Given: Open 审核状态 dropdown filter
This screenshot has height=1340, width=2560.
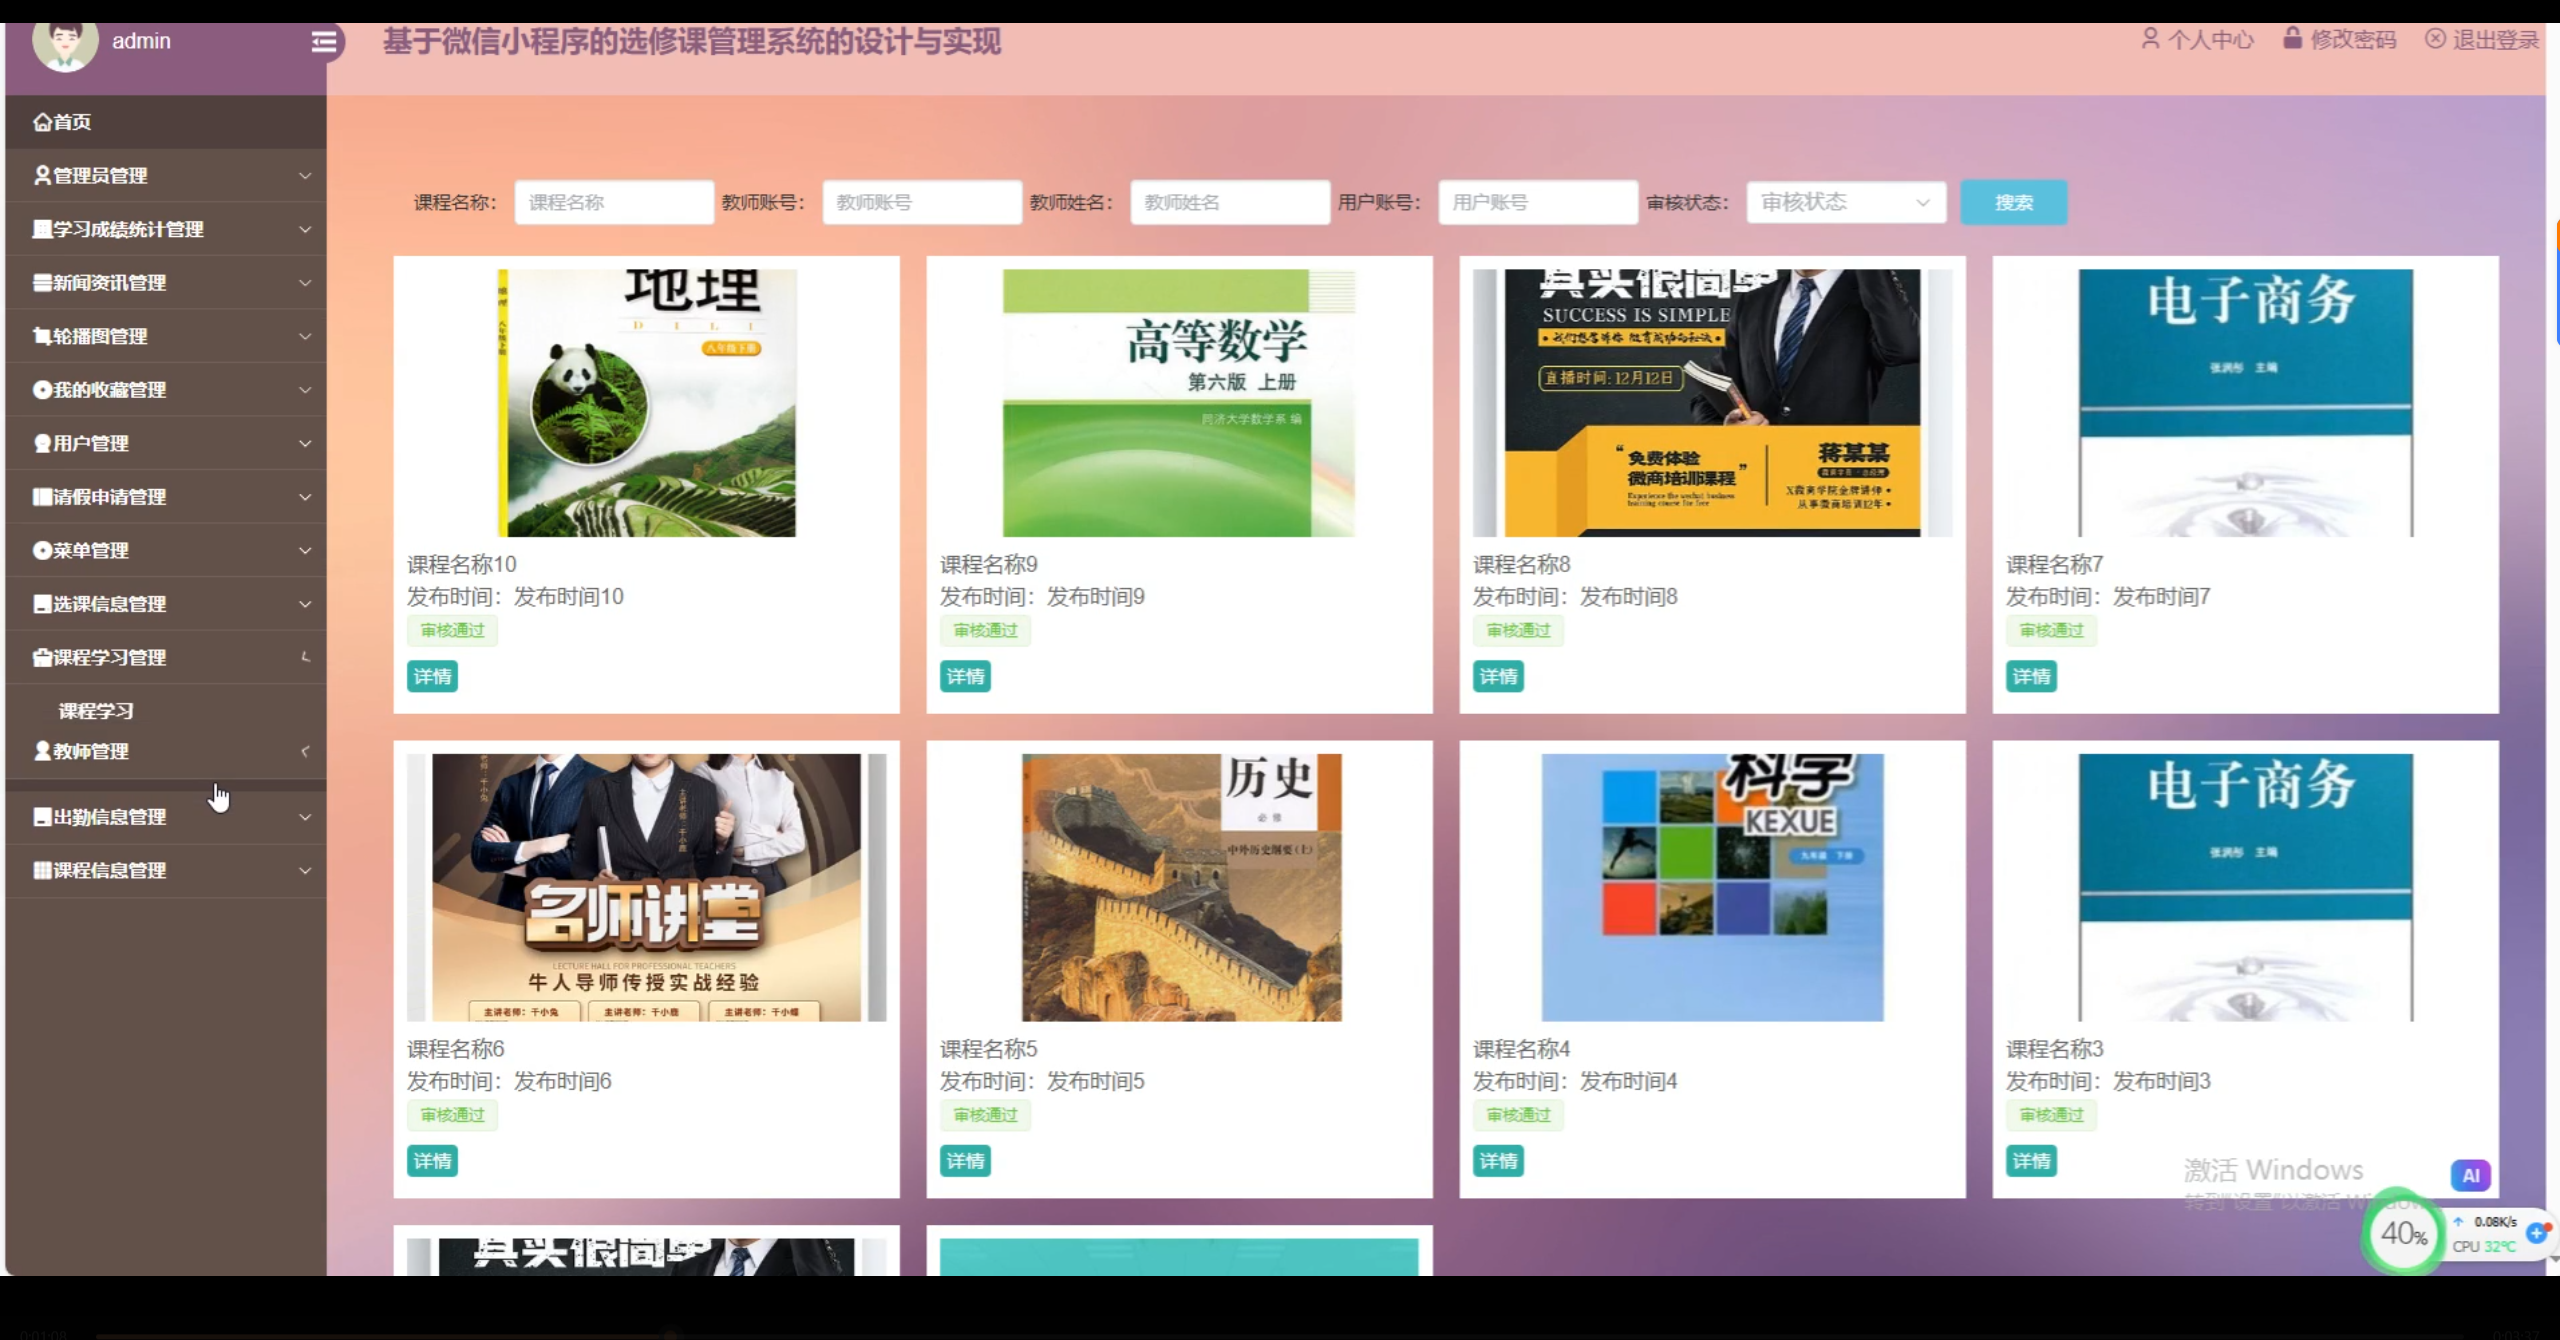Looking at the screenshot, I should tap(1845, 203).
